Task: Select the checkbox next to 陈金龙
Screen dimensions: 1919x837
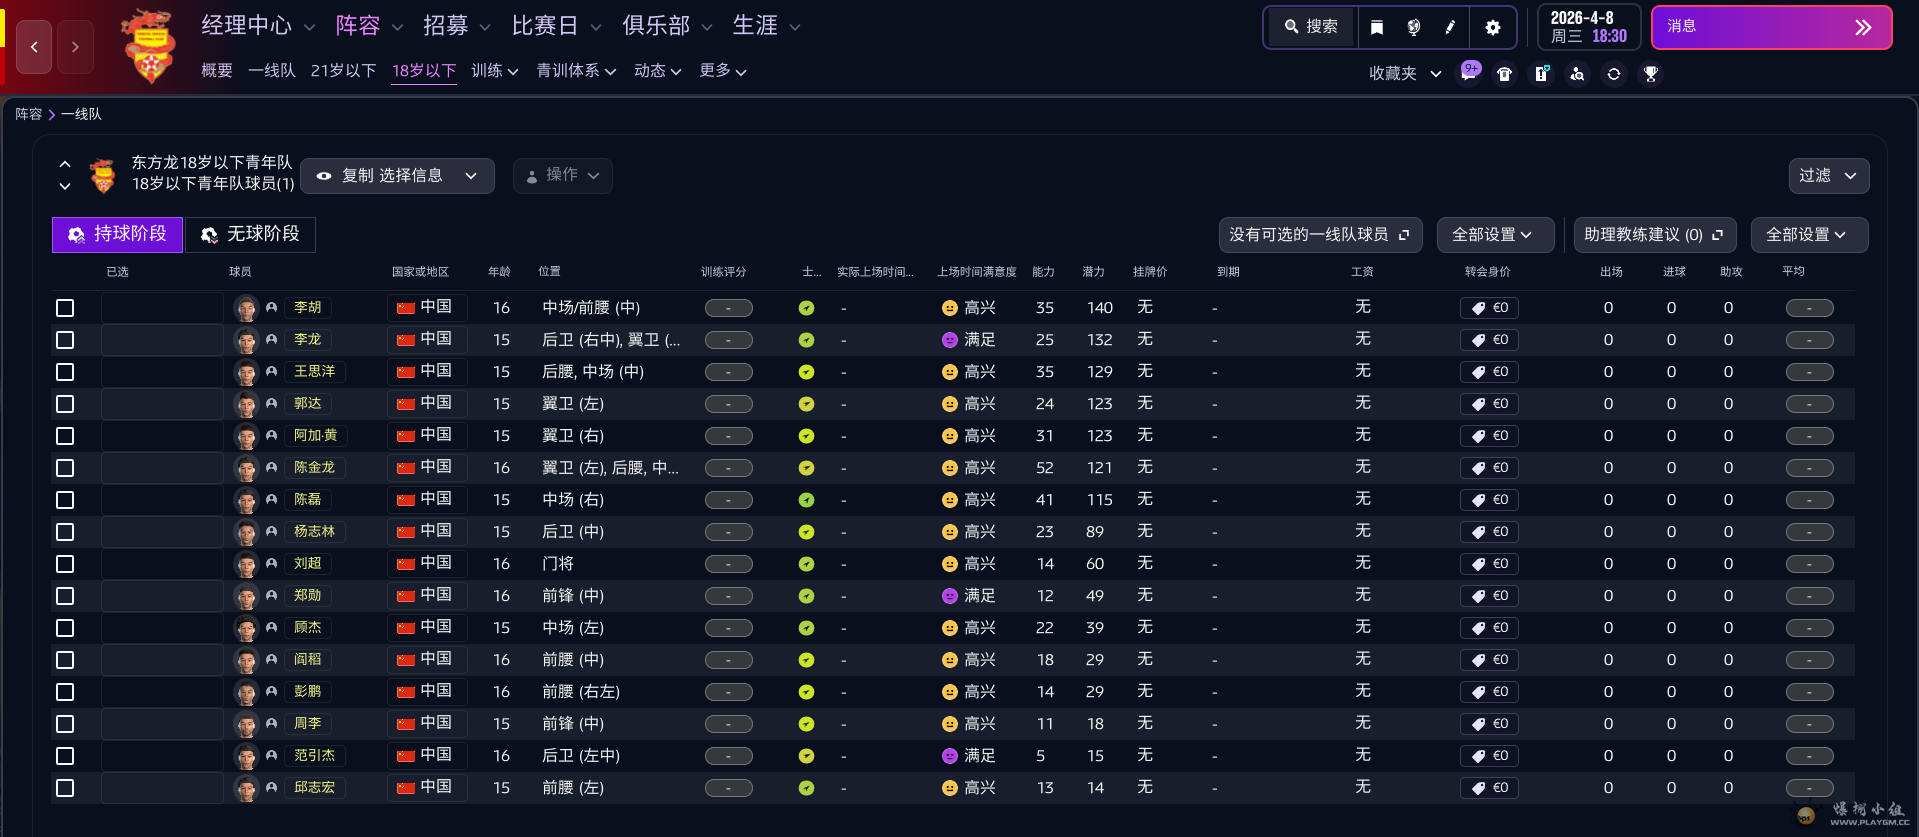Action: point(65,468)
